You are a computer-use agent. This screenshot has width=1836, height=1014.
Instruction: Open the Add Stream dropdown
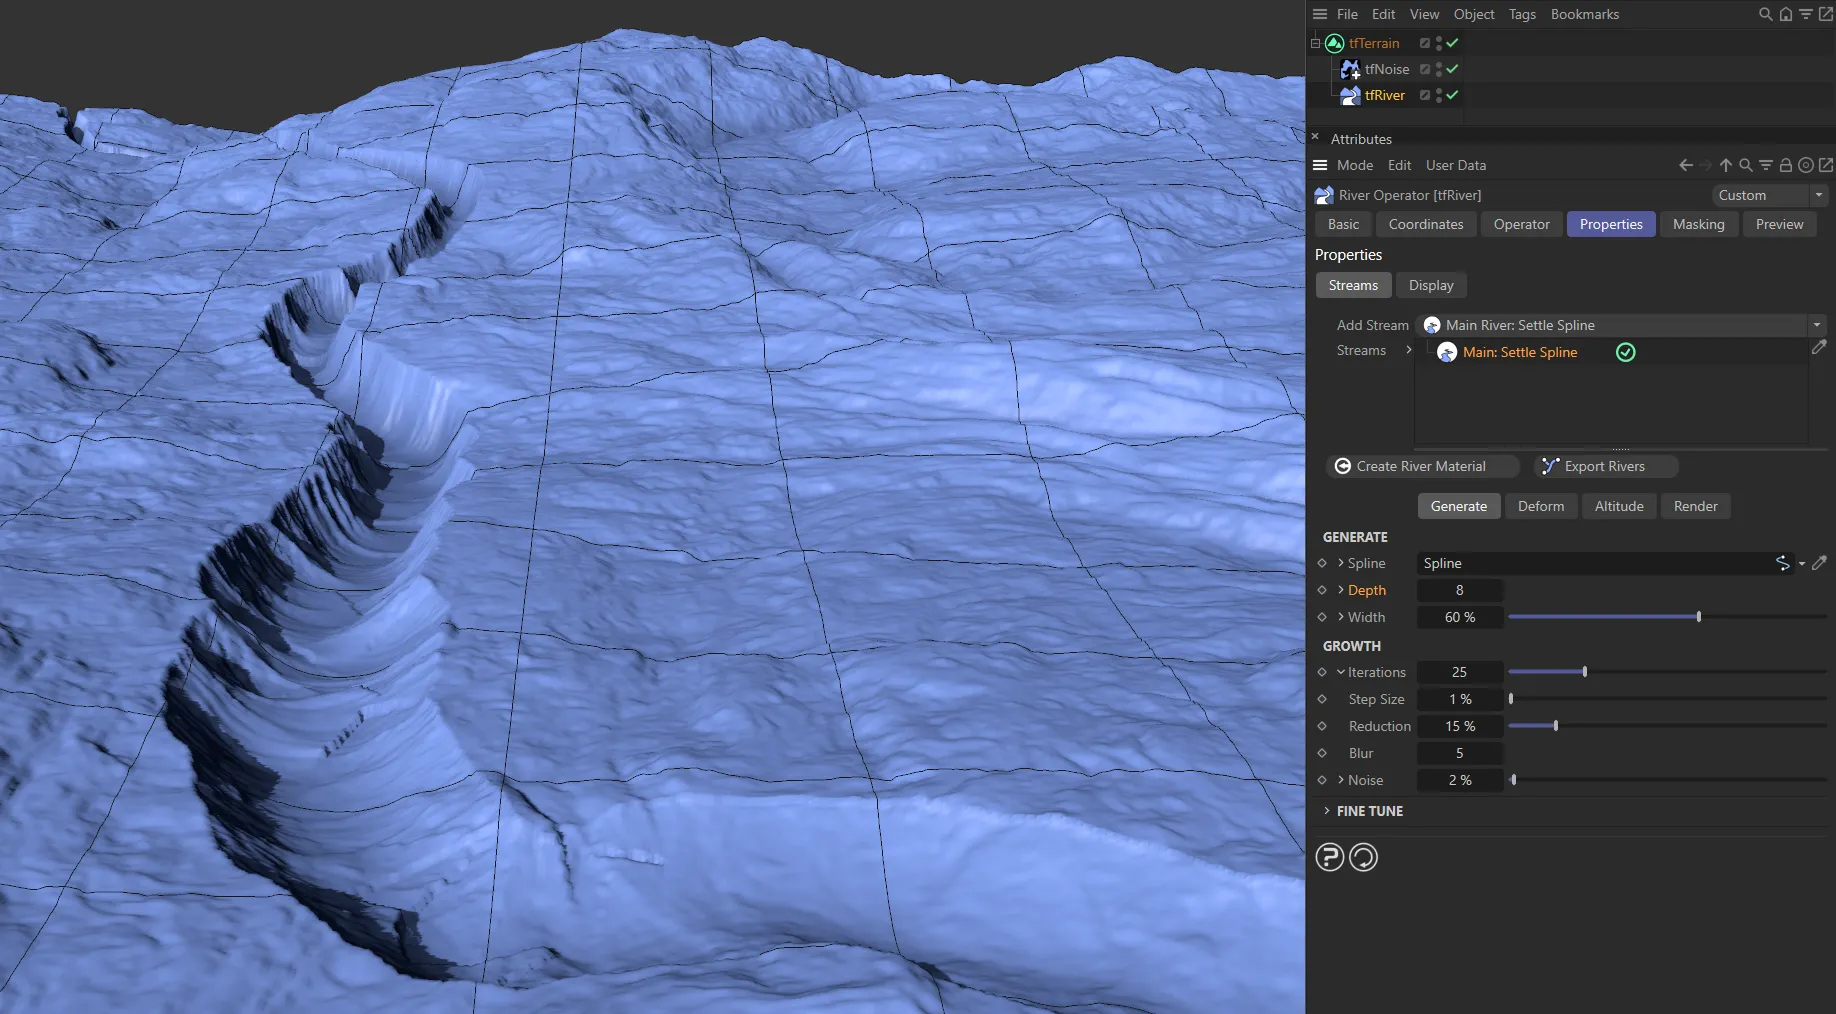tap(1816, 326)
